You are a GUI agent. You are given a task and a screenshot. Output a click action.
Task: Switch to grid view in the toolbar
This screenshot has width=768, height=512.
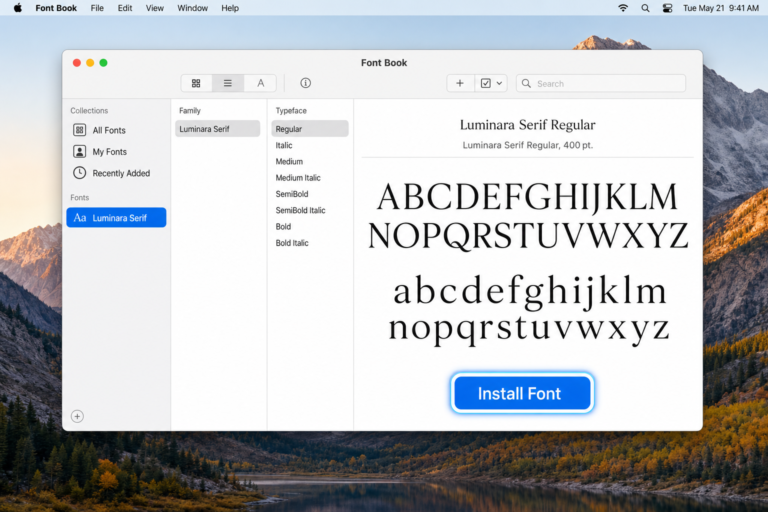(196, 83)
